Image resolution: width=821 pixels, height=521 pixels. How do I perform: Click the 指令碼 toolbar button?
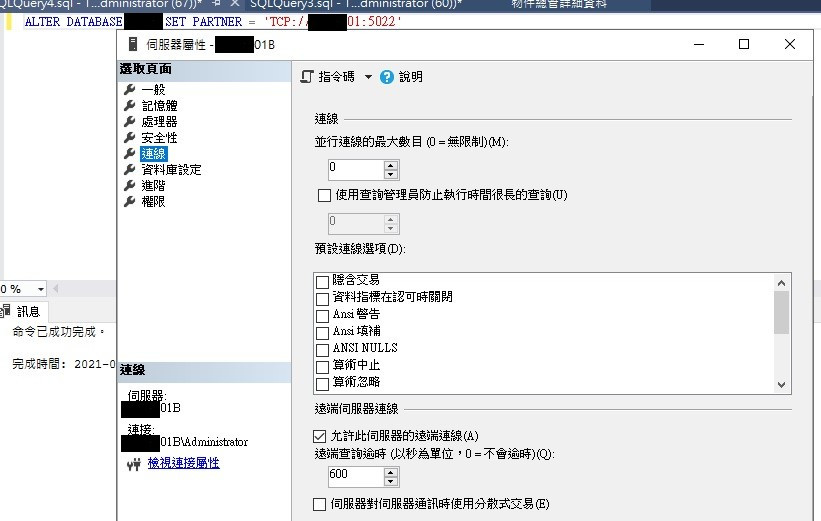click(328, 77)
